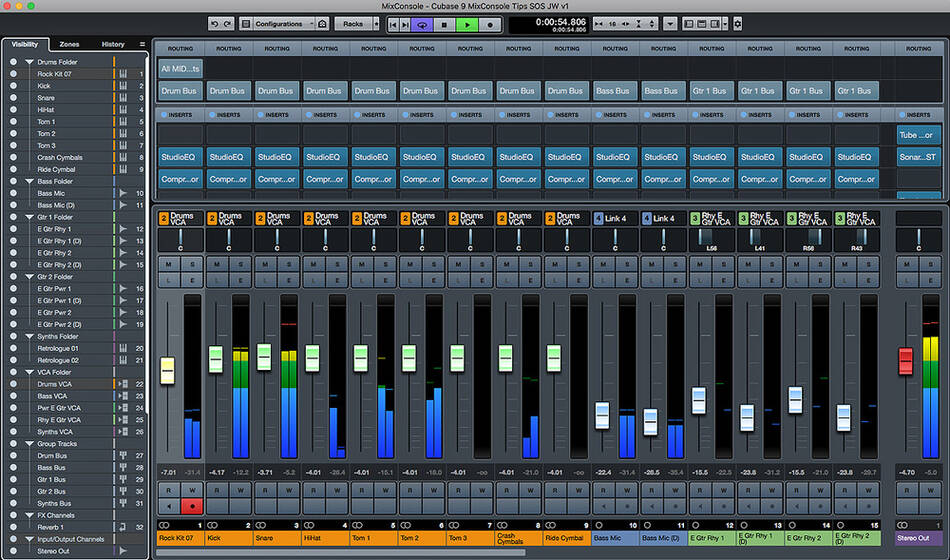Click the red Stereo Out fader handle
This screenshot has height=560, width=950.
pyautogui.click(x=906, y=361)
